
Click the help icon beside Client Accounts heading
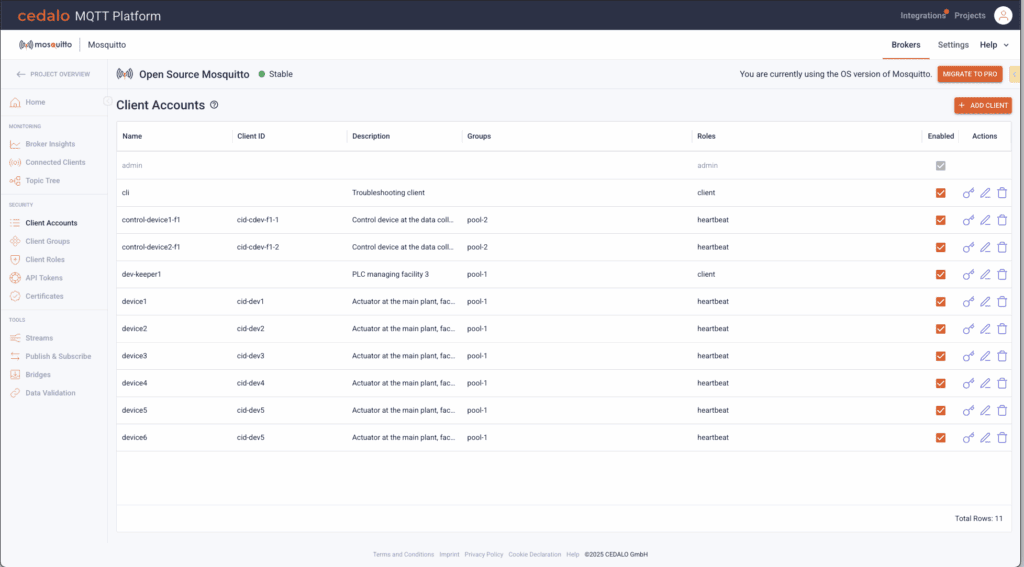[214, 105]
